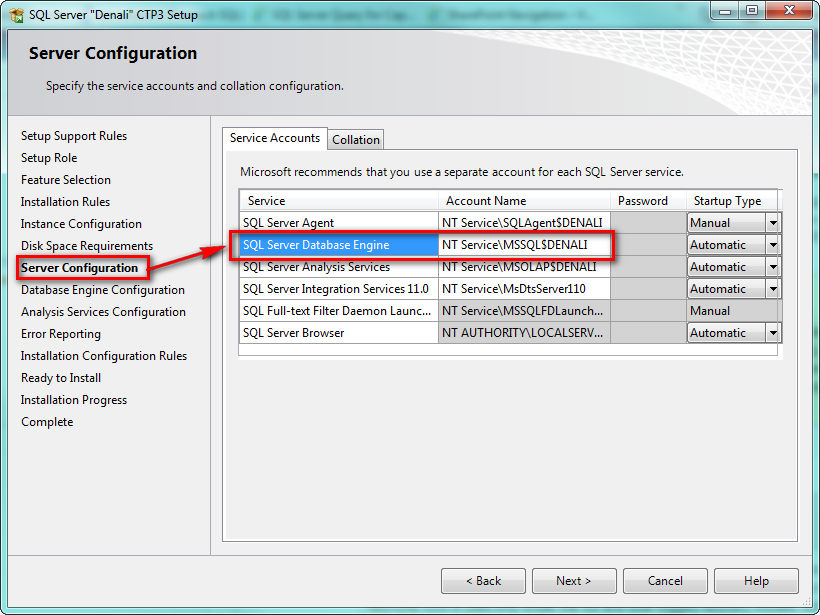The height and width of the screenshot is (615, 820).
Task: Select the Service Accounts tab
Action: 275,138
